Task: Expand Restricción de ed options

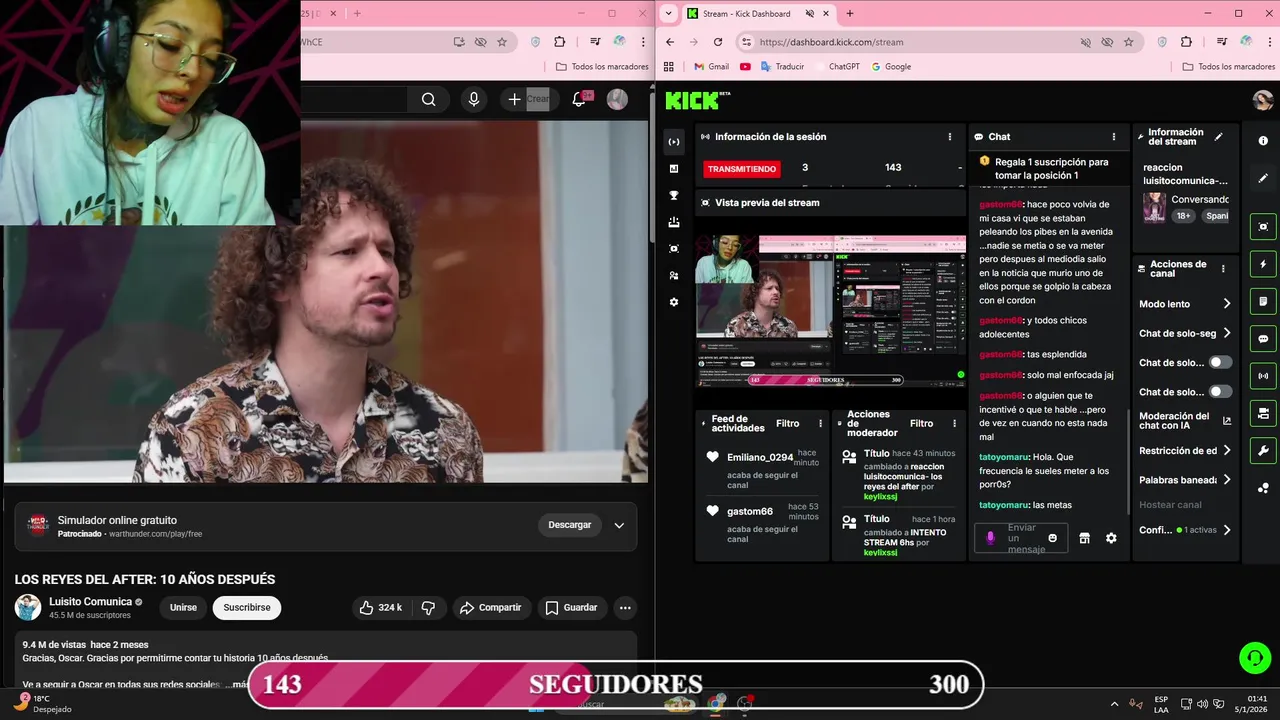Action: coord(1227,450)
